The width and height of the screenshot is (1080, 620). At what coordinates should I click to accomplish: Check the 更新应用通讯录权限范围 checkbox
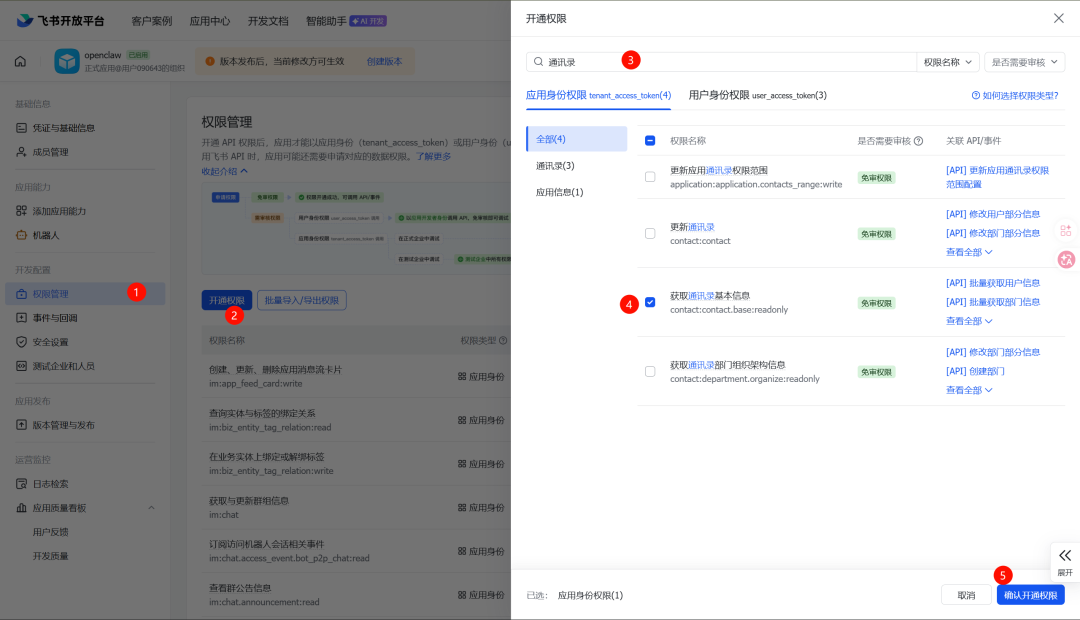tap(650, 178)
